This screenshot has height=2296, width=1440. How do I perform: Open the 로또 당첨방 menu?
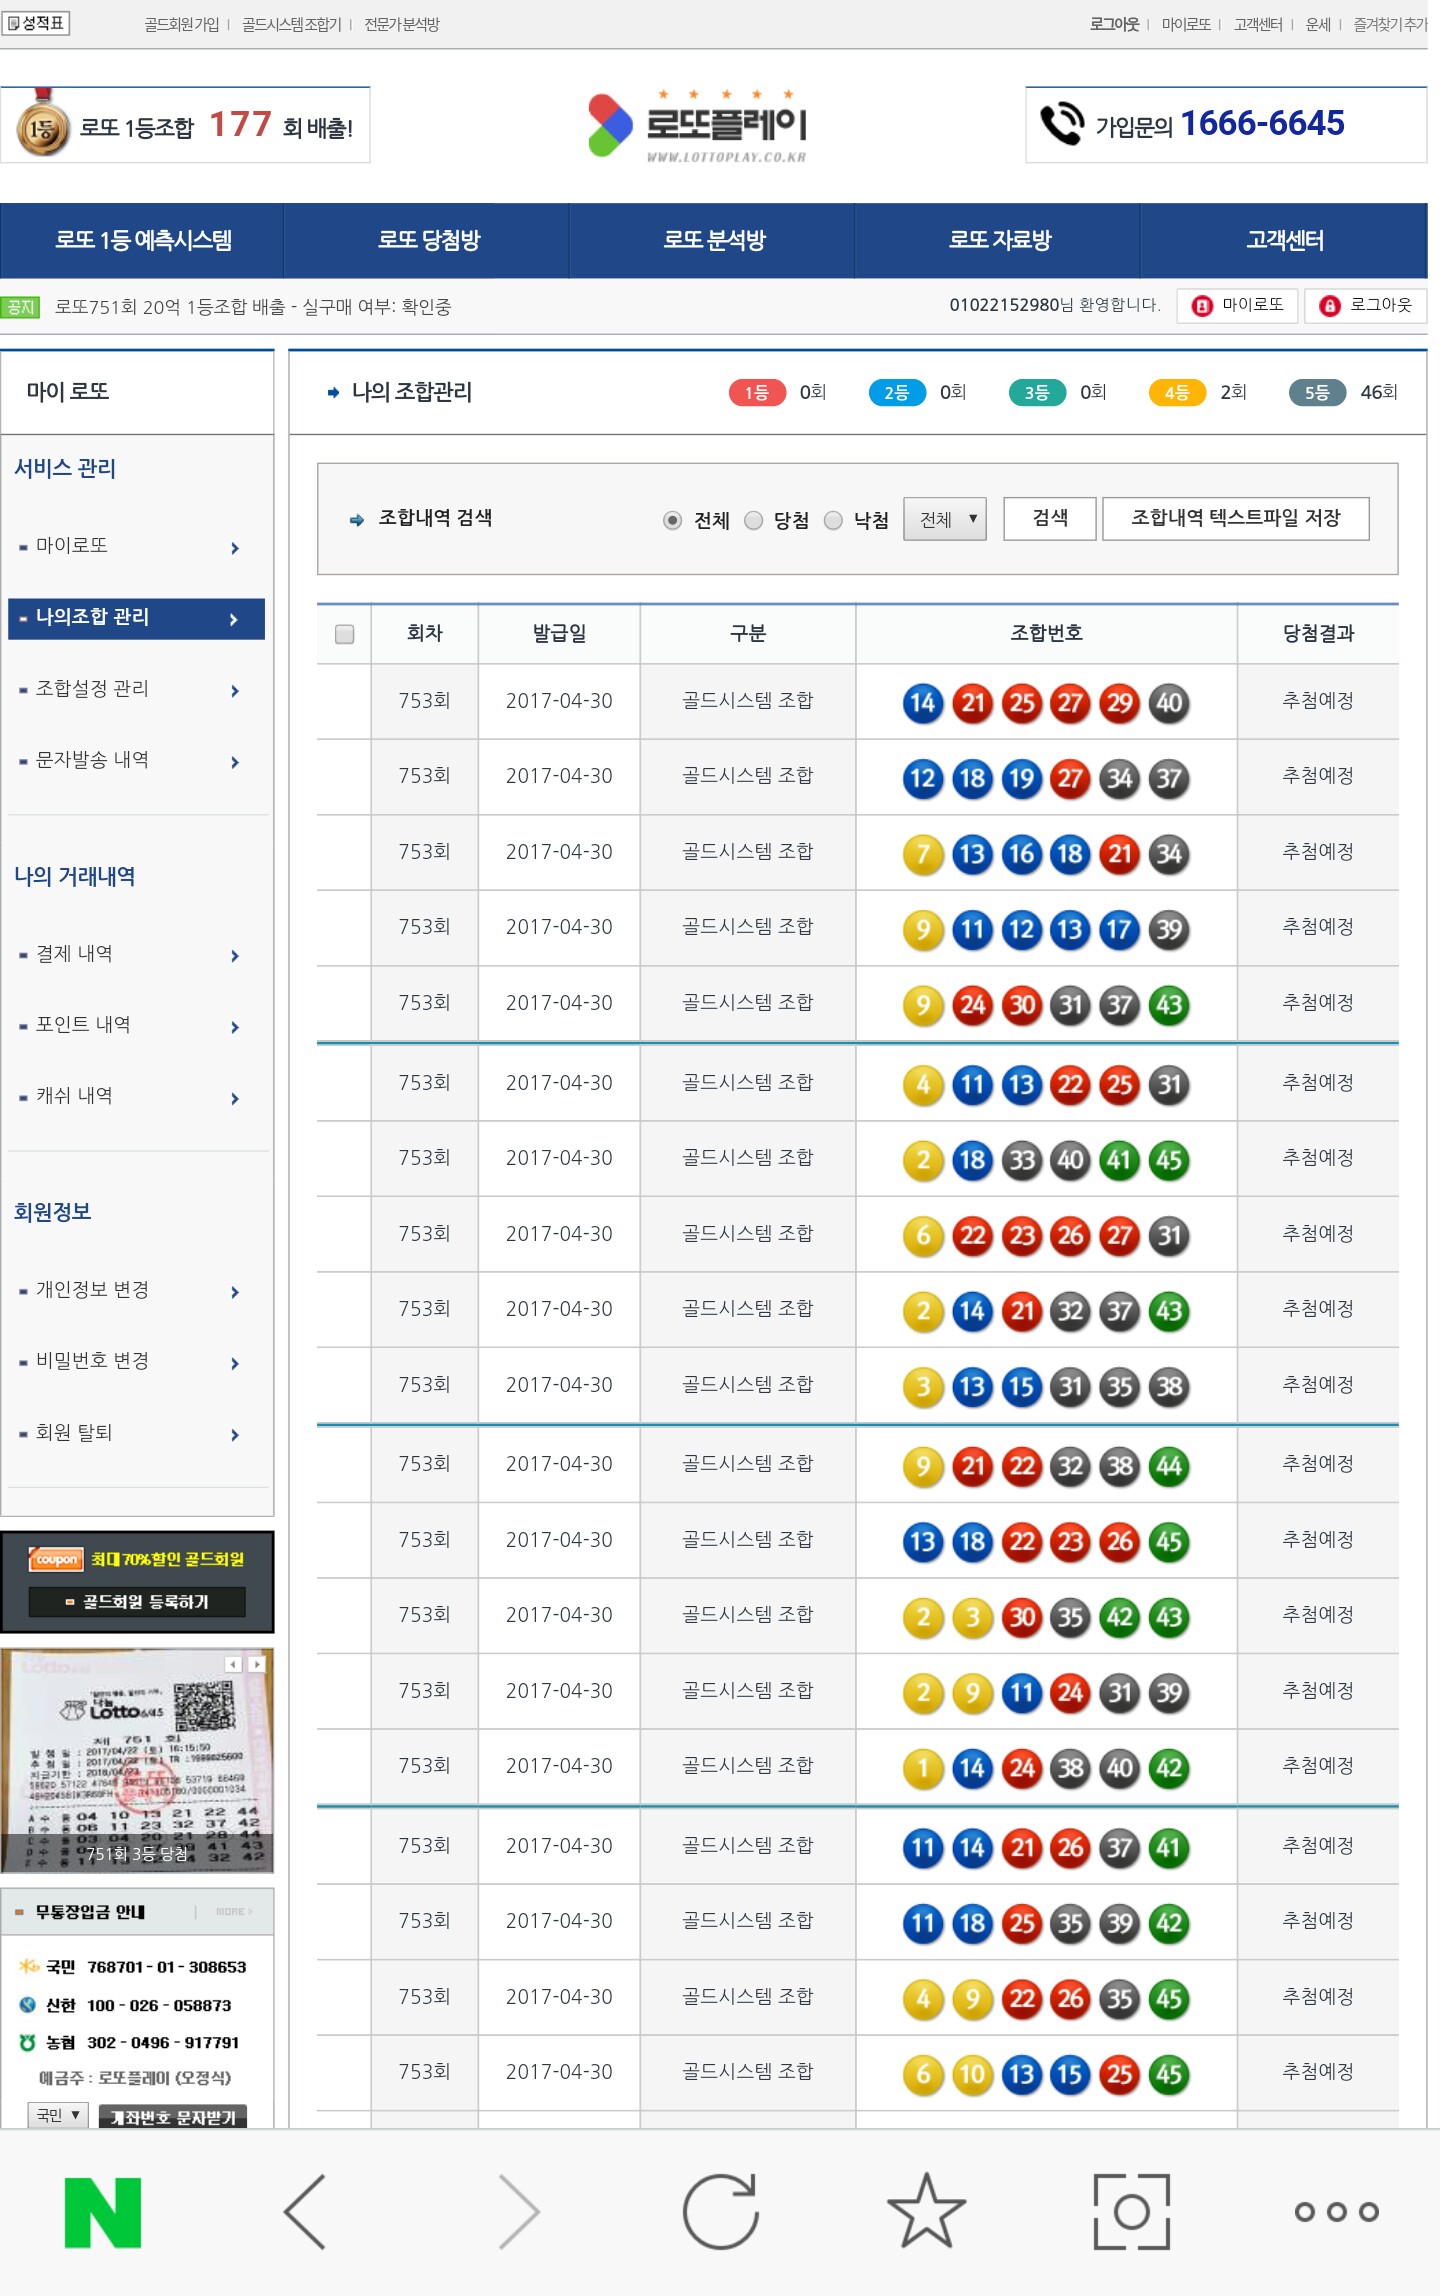pos(428,240)
